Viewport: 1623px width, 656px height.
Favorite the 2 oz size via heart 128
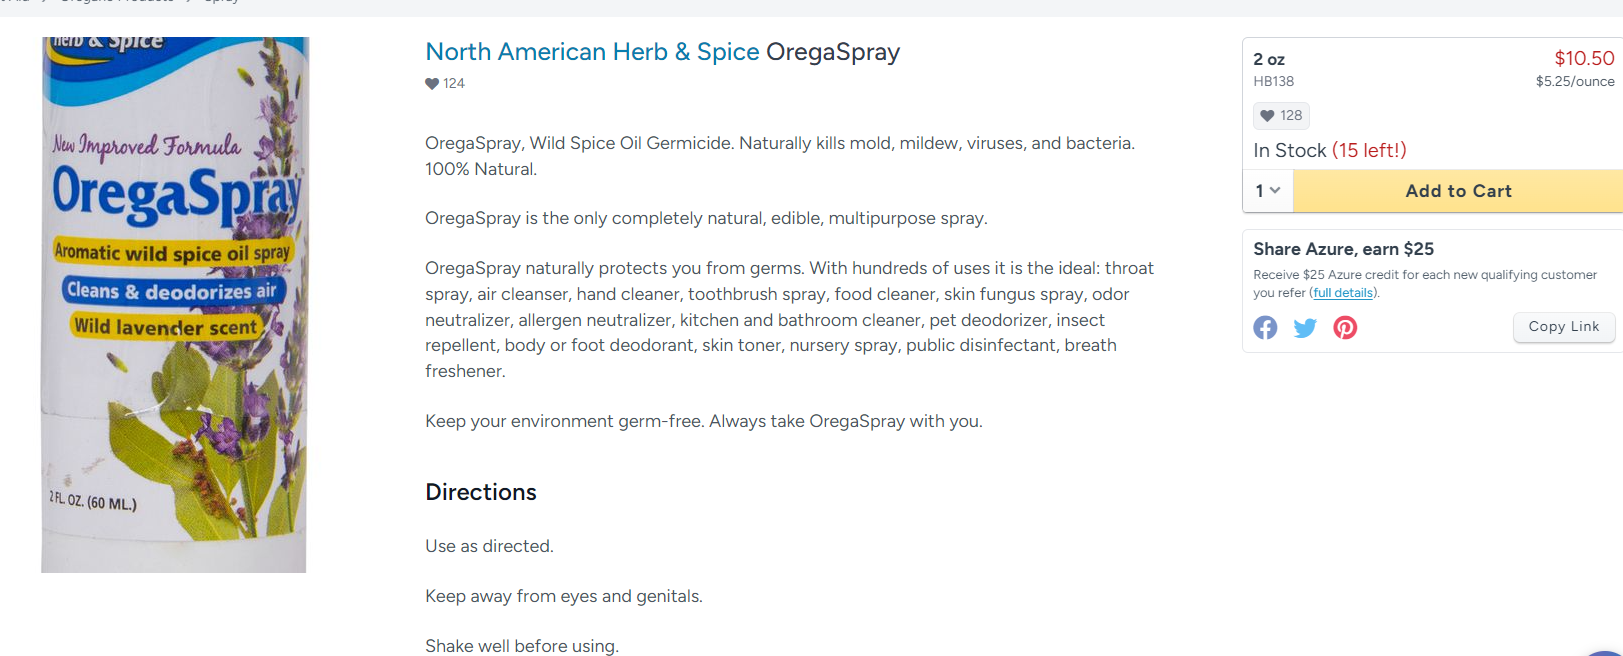click(x=1281, y=115)
